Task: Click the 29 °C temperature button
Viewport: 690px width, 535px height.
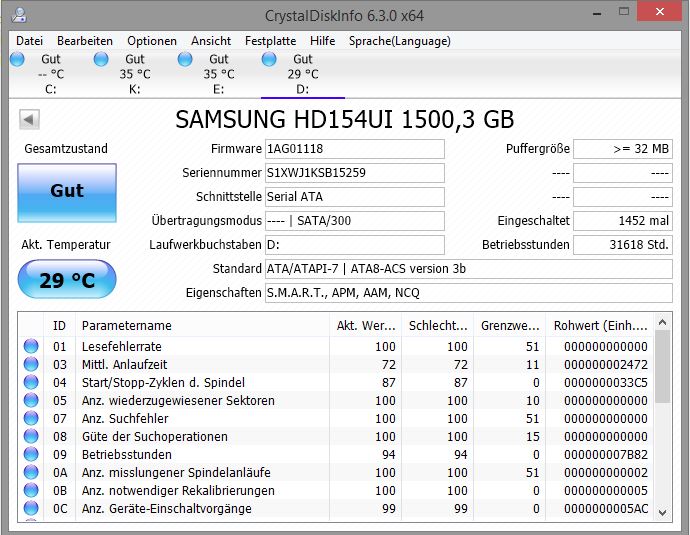Action: coord(67,279)
